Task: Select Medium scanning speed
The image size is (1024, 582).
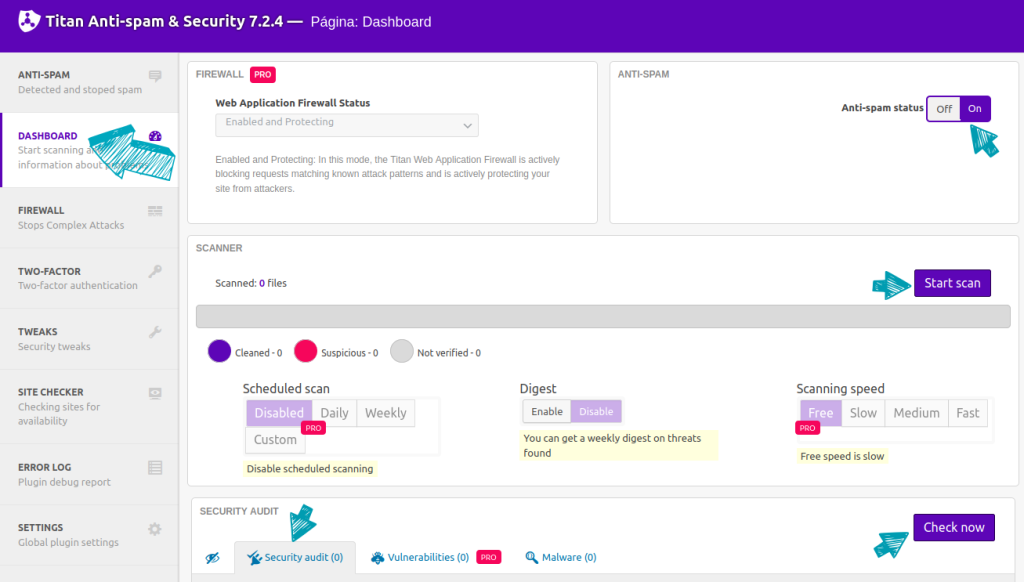Action: pos(916,413)
